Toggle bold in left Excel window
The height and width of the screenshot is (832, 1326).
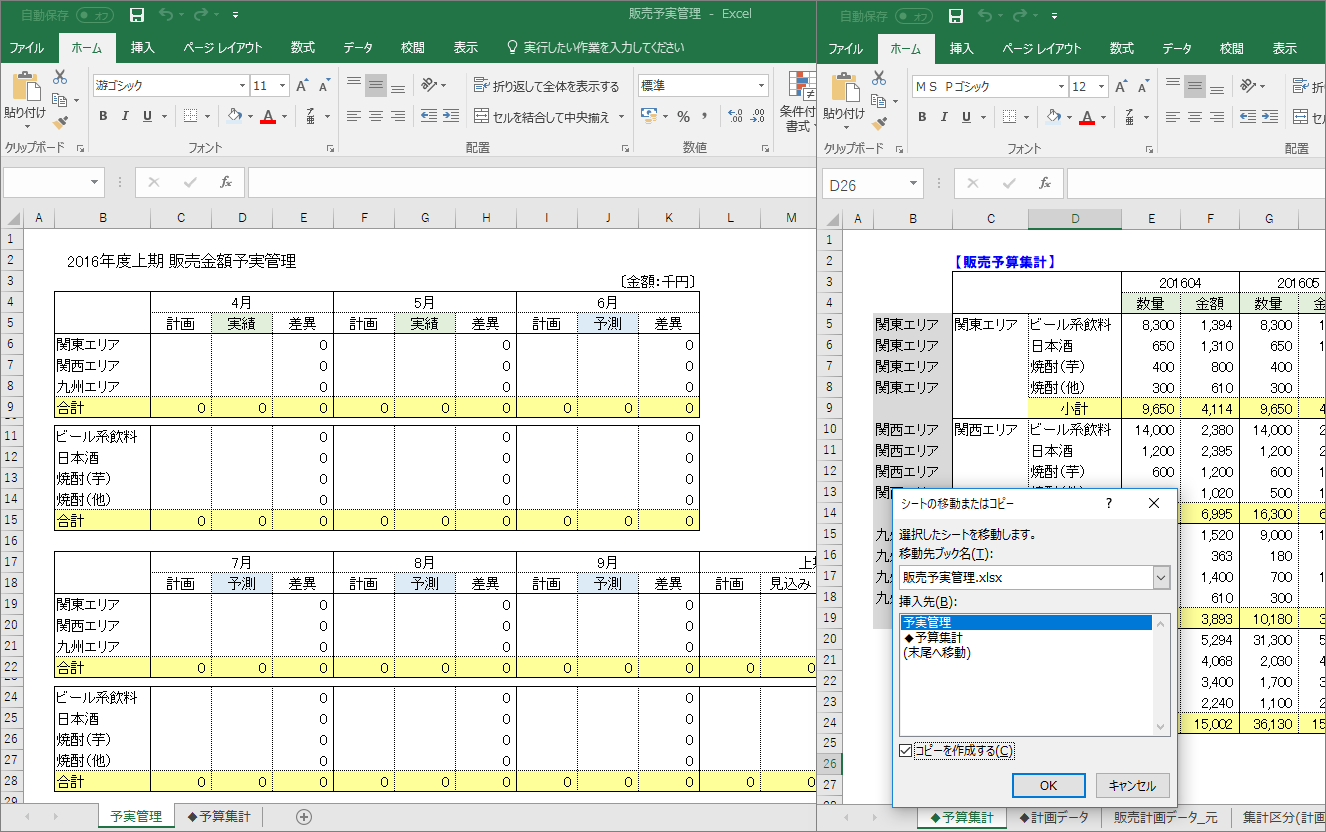click(103, 116)
